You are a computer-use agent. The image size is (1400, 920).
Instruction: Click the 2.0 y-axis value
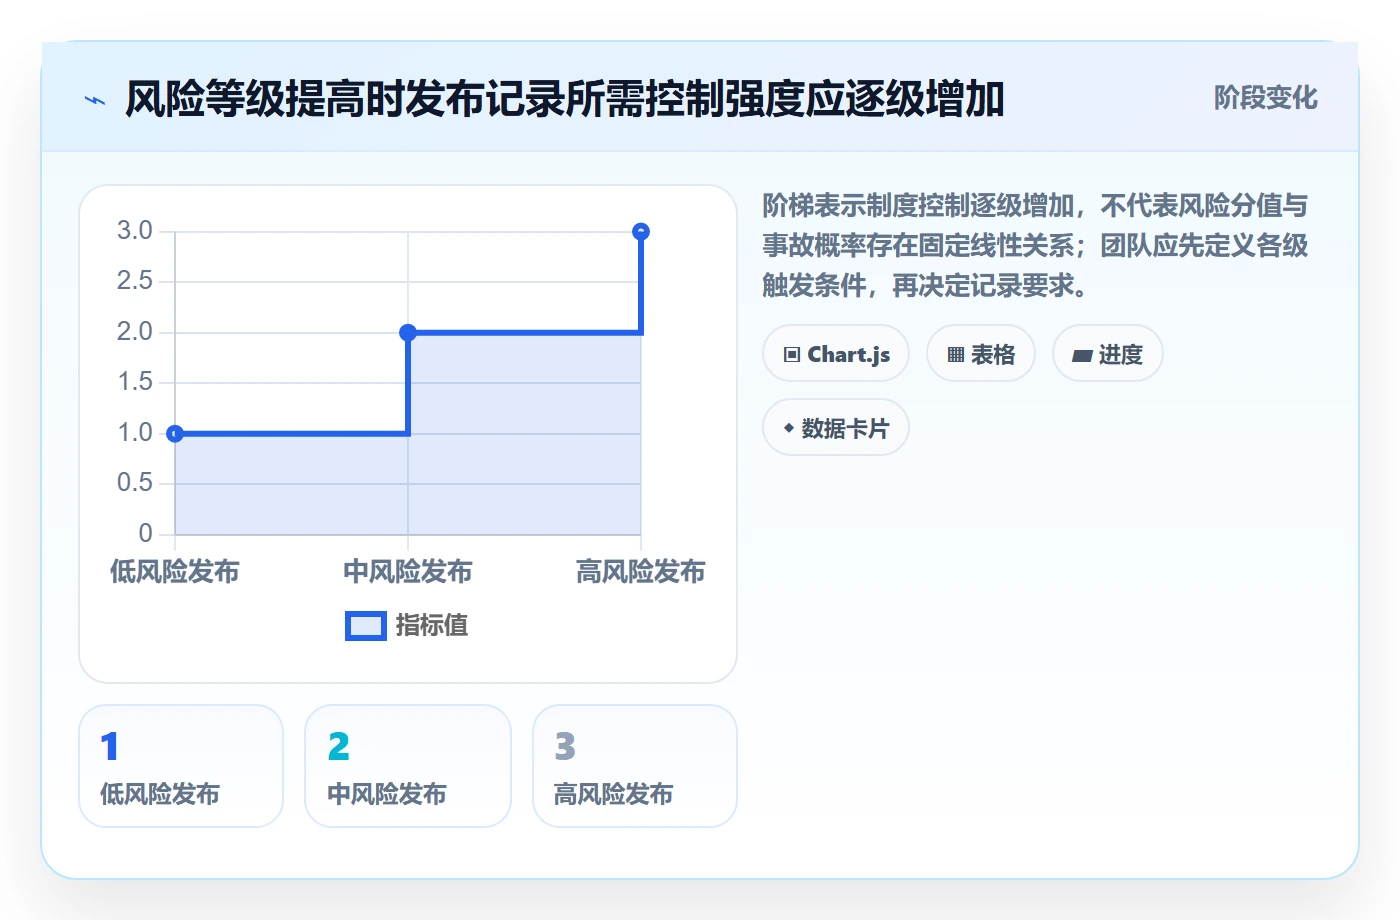(135, 332)
